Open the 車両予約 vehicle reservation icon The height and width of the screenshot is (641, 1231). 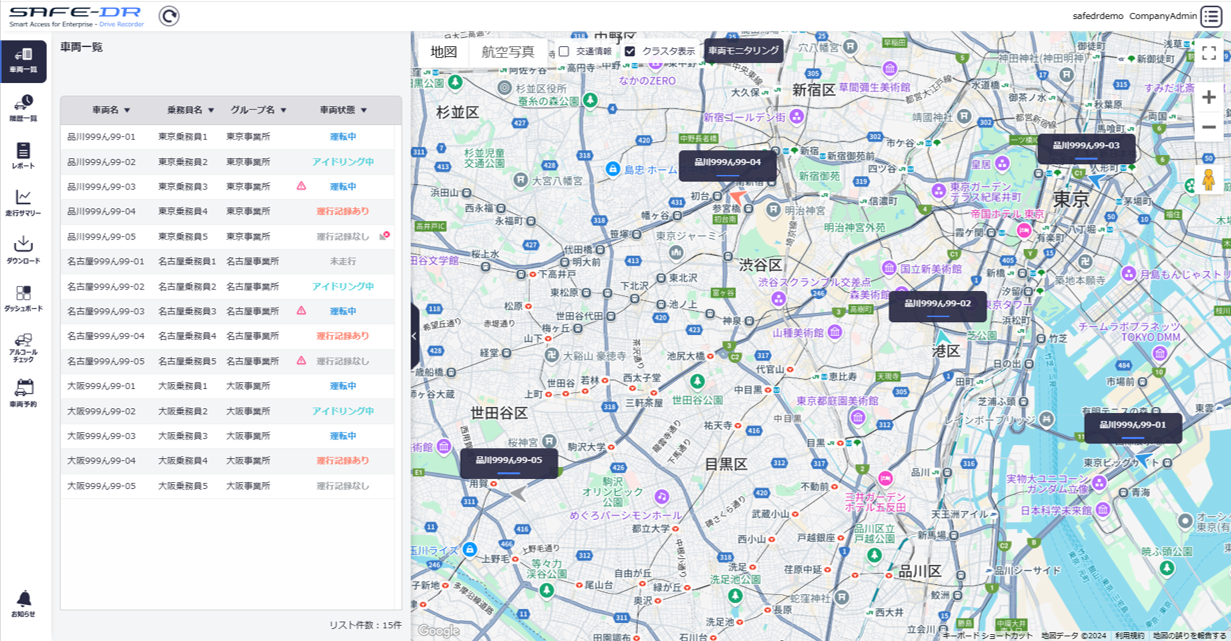click(24, 393)
